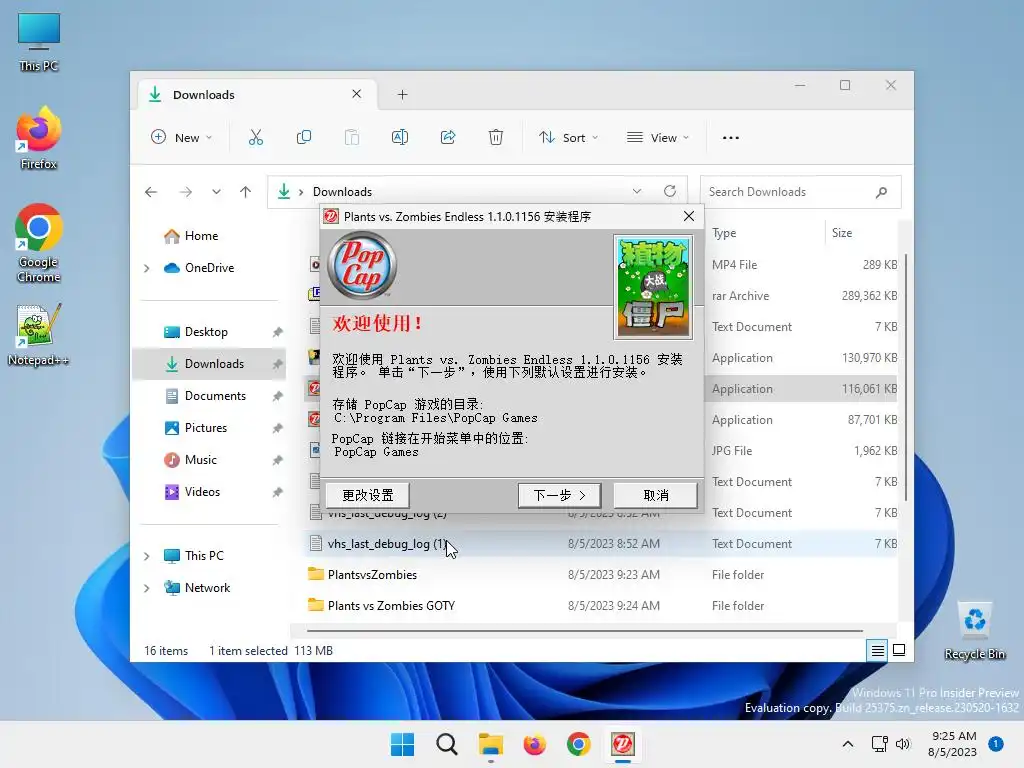Select Home in navigation pane
The image size is (1024, 768).
201,236
